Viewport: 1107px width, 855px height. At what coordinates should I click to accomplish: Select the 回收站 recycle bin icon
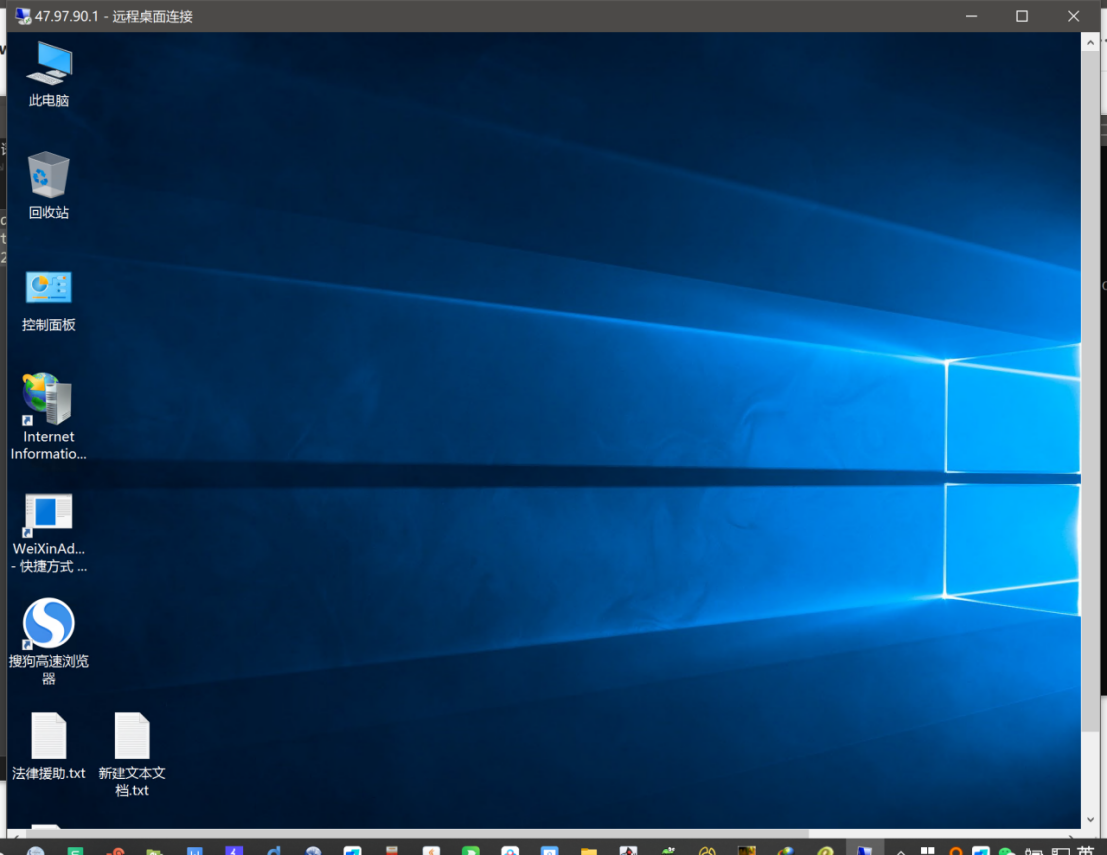(x=49, y=176)
